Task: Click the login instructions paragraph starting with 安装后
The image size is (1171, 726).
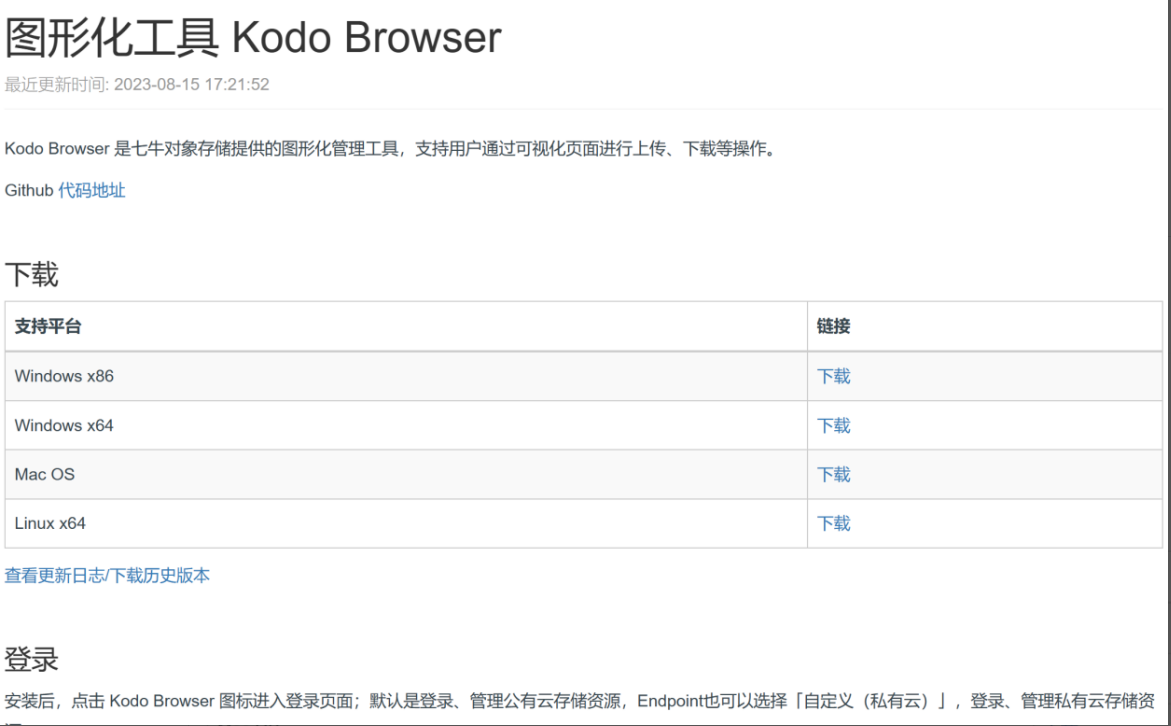Action: [400, 701]
